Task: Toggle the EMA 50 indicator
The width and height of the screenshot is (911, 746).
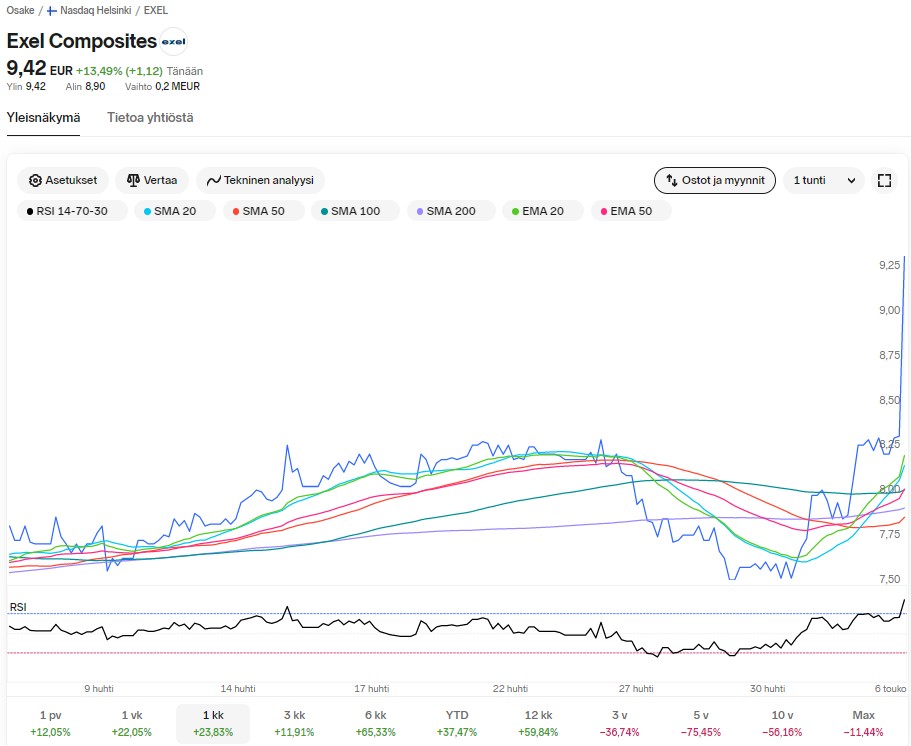Action: point(631,211)
